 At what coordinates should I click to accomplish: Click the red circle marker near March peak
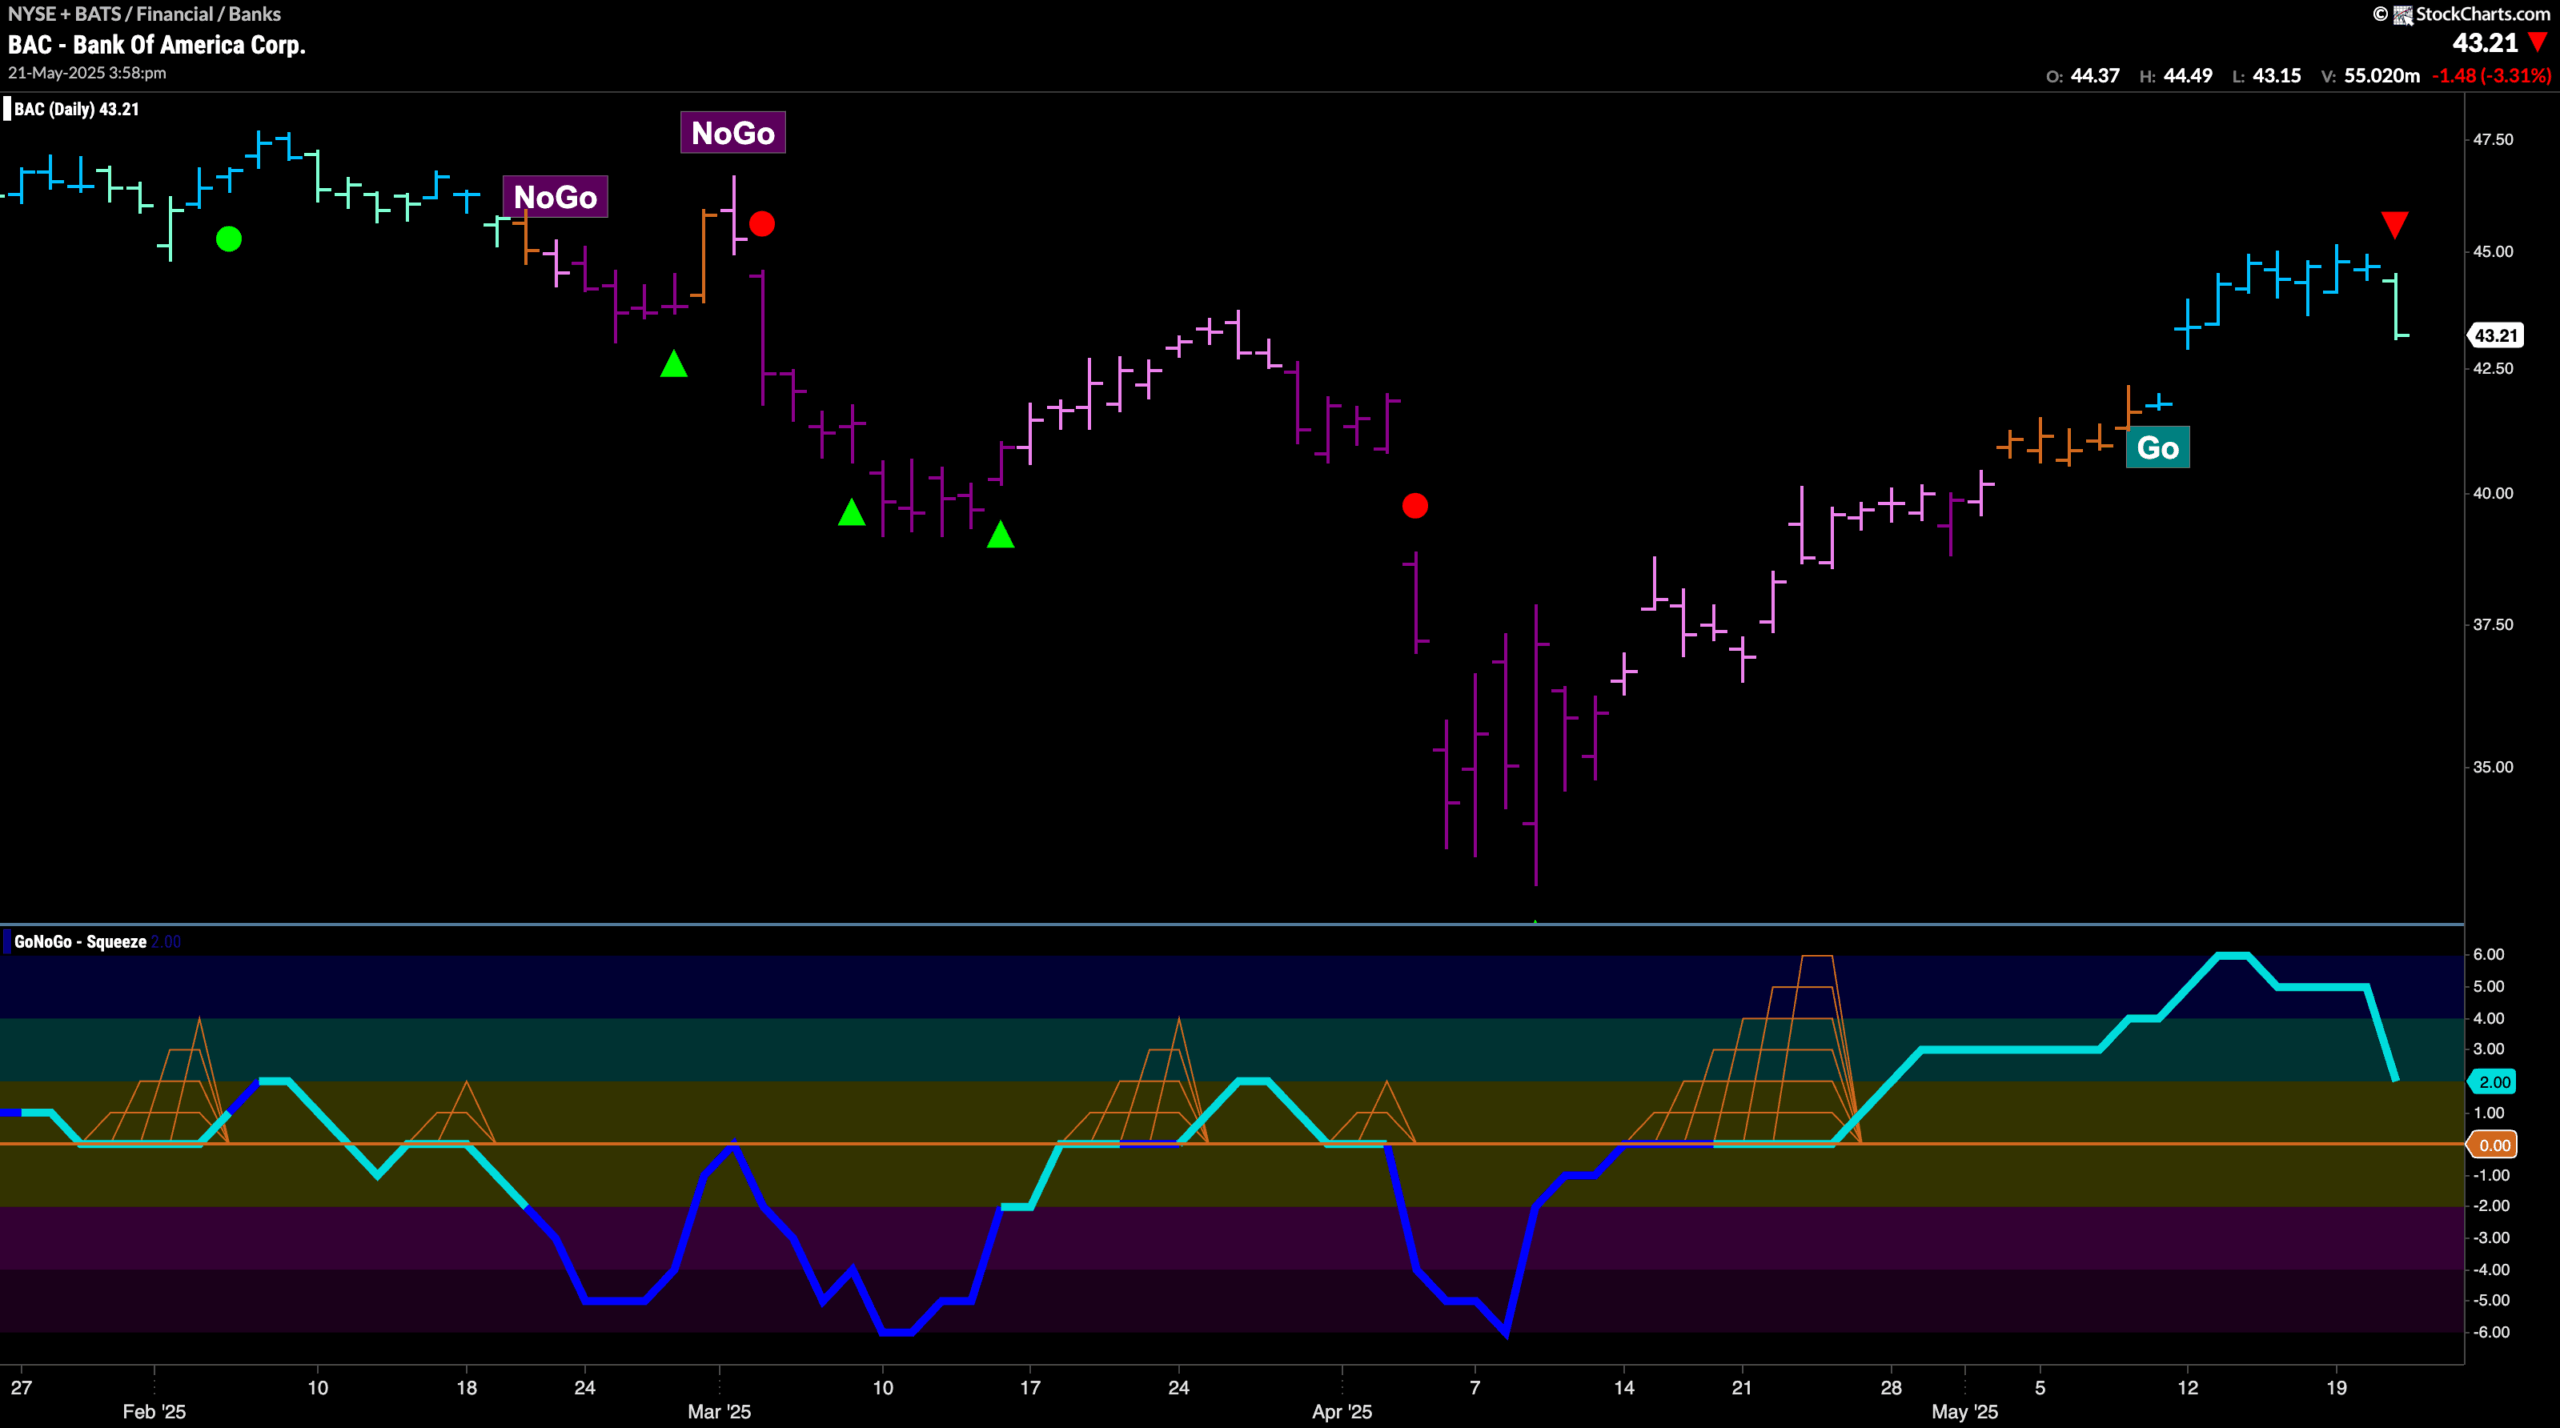click(762, 224)
